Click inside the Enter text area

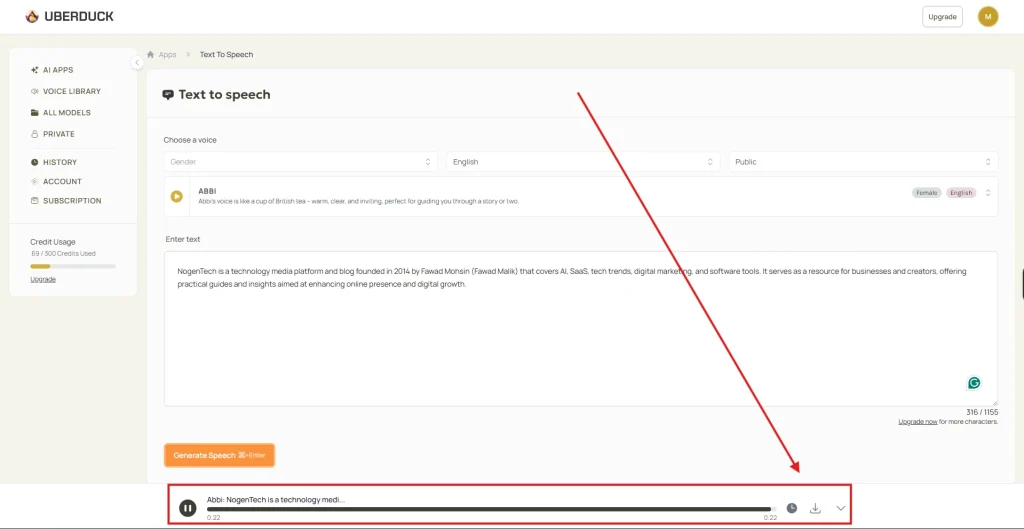click(581, 329)
